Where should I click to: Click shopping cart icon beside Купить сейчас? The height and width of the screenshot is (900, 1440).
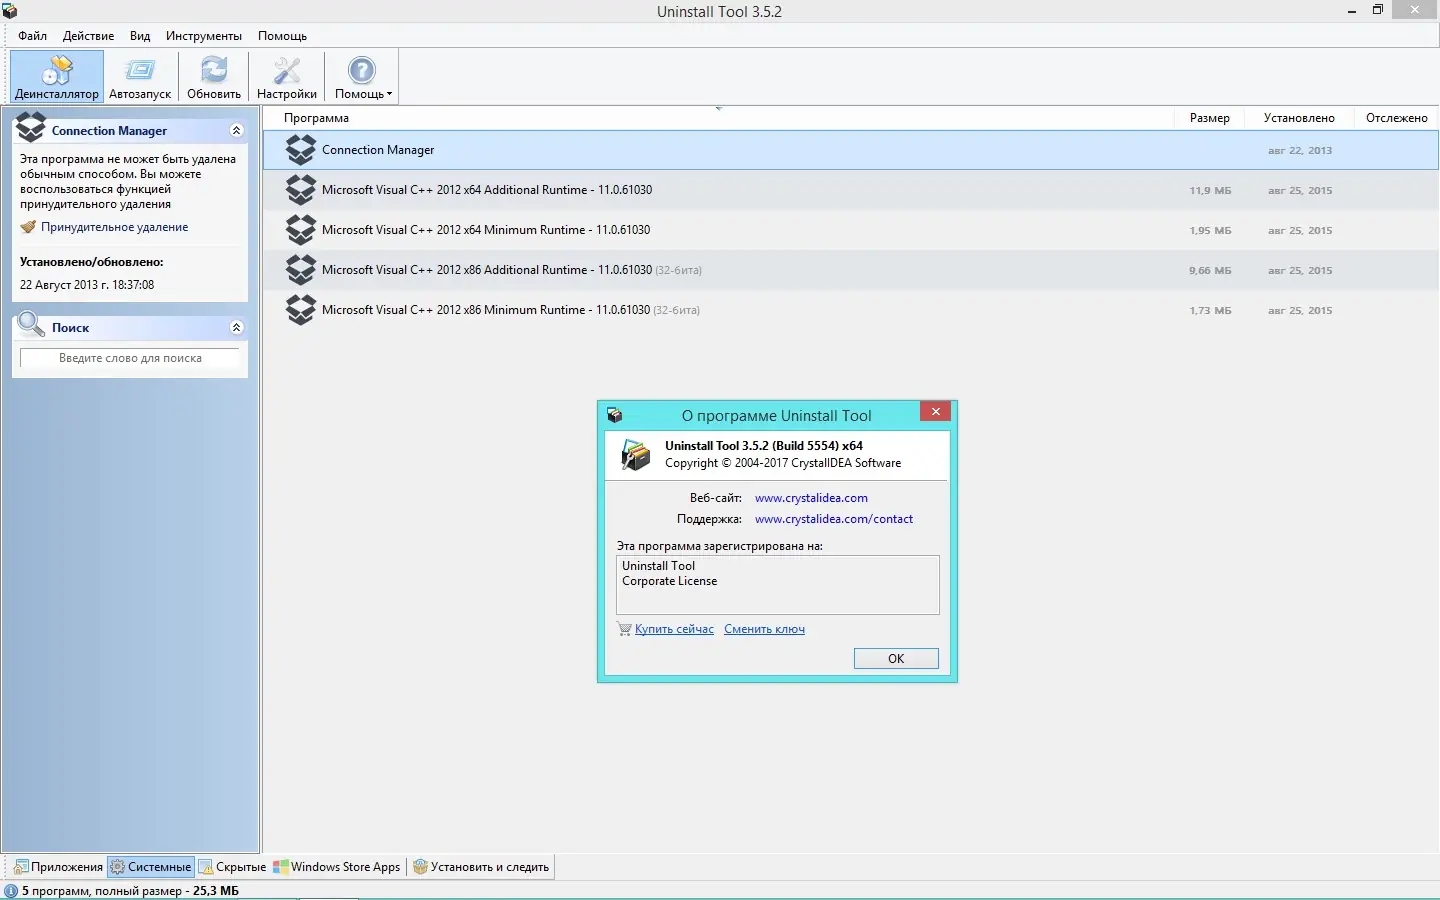624,629
